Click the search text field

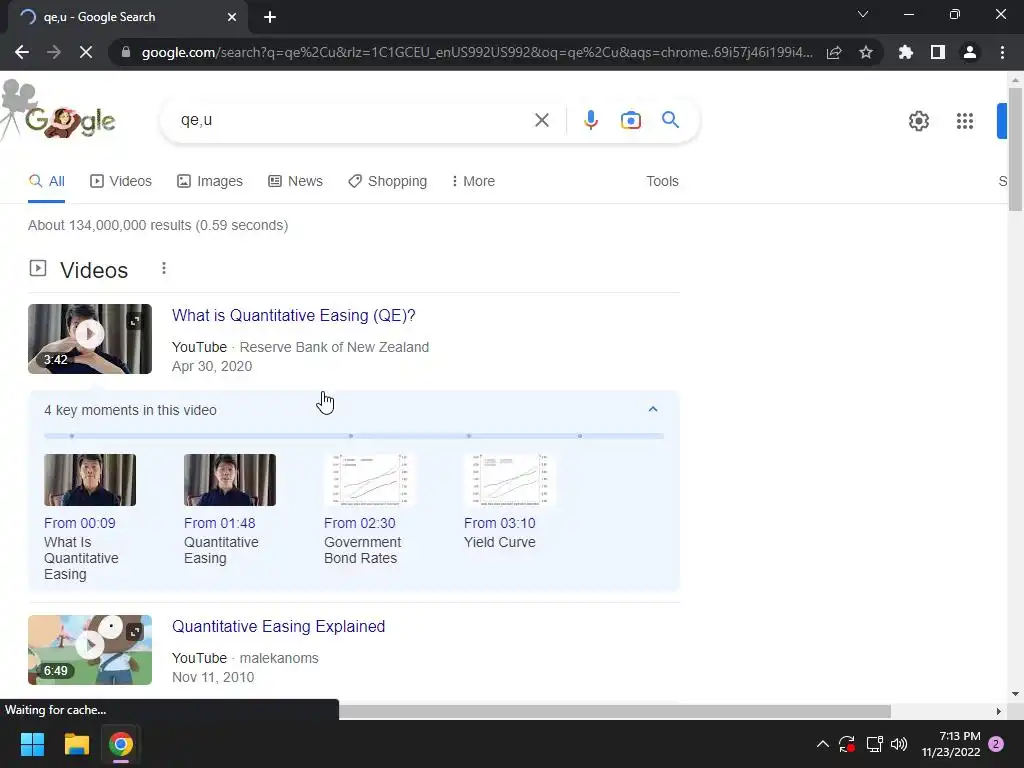[353, 120]
